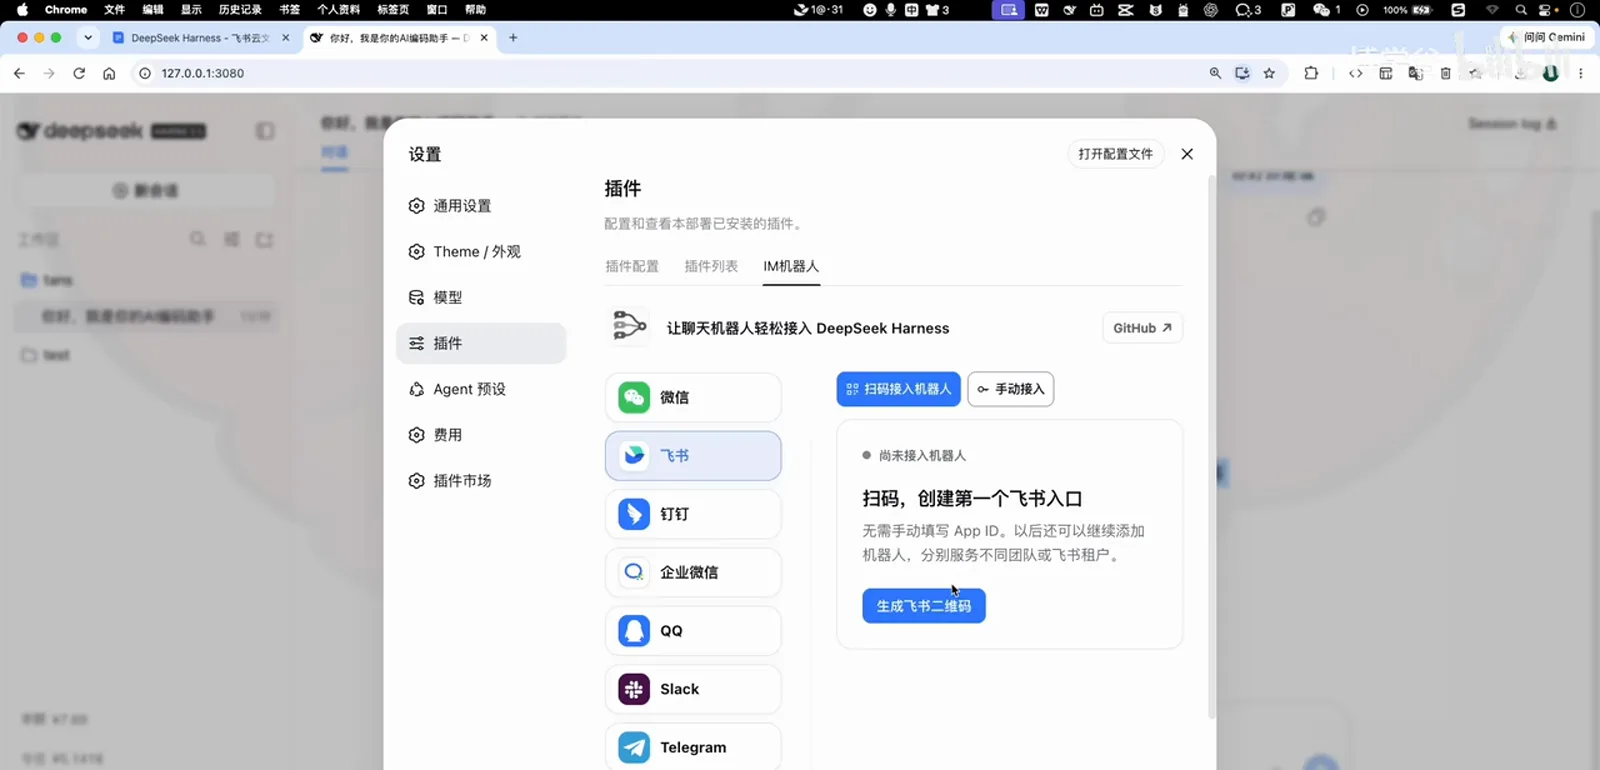This screenshot has width=1600, height=770.
Task: Open the Chrome menu in menu bar
Action: (66, 10)
